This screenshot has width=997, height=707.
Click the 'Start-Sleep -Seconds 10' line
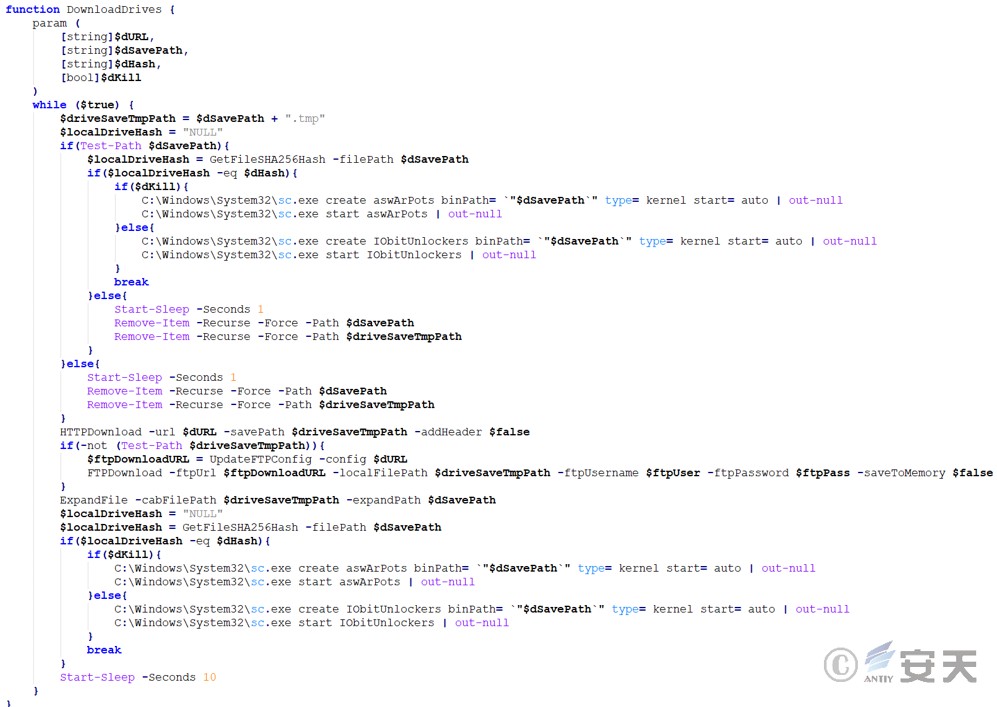coord(138,677)
